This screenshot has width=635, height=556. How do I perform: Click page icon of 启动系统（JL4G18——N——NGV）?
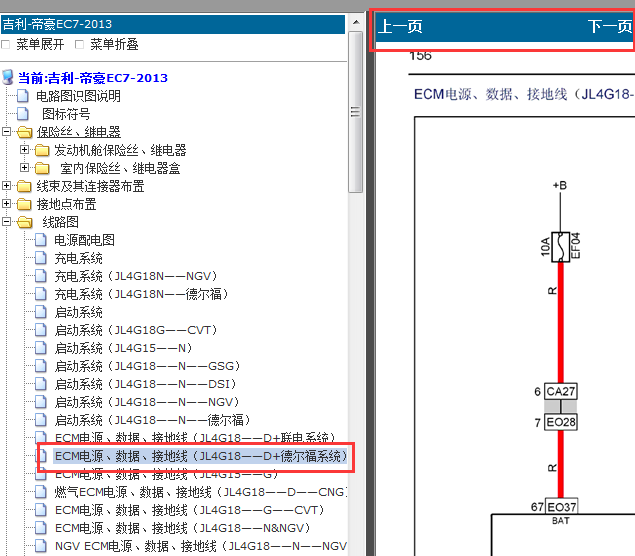tap(40, 402)
